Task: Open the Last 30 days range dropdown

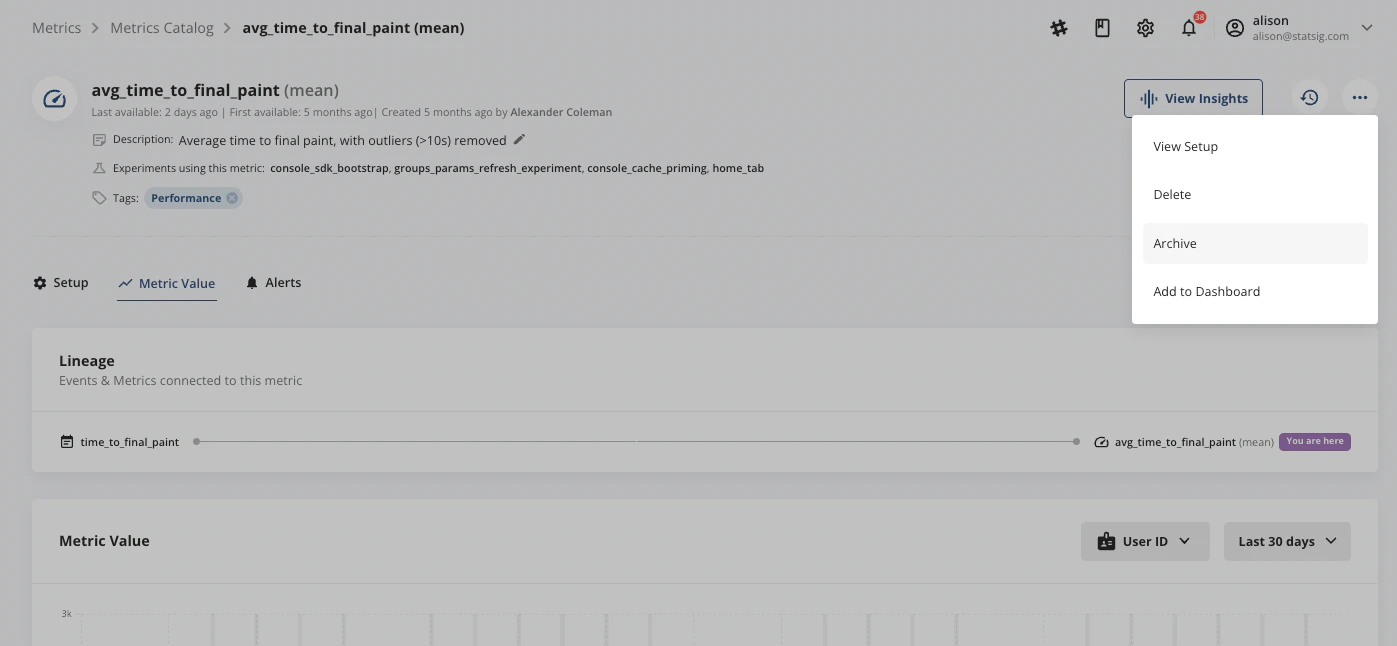Action: tap(1287, 541)
